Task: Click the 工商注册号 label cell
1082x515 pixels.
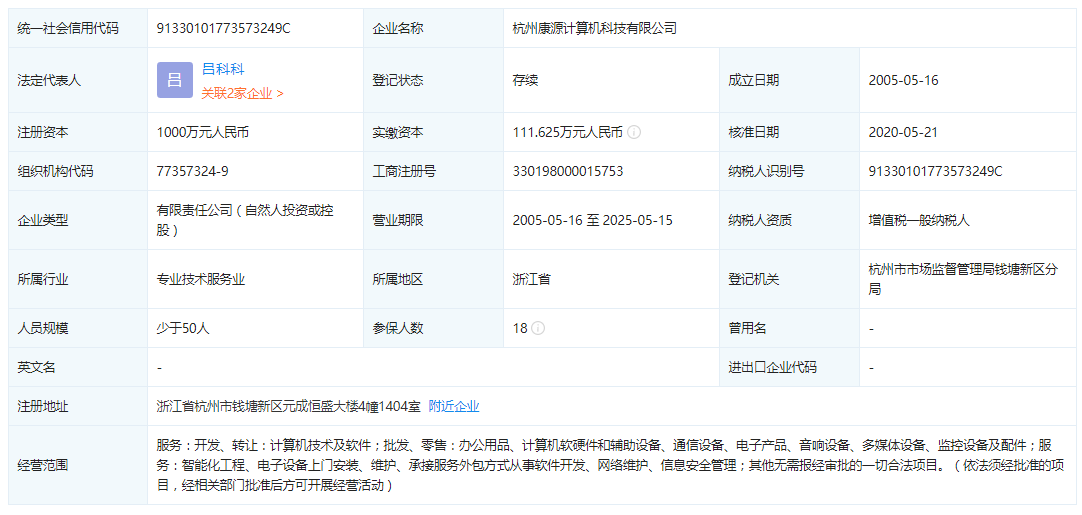Action: coord(433,171)
